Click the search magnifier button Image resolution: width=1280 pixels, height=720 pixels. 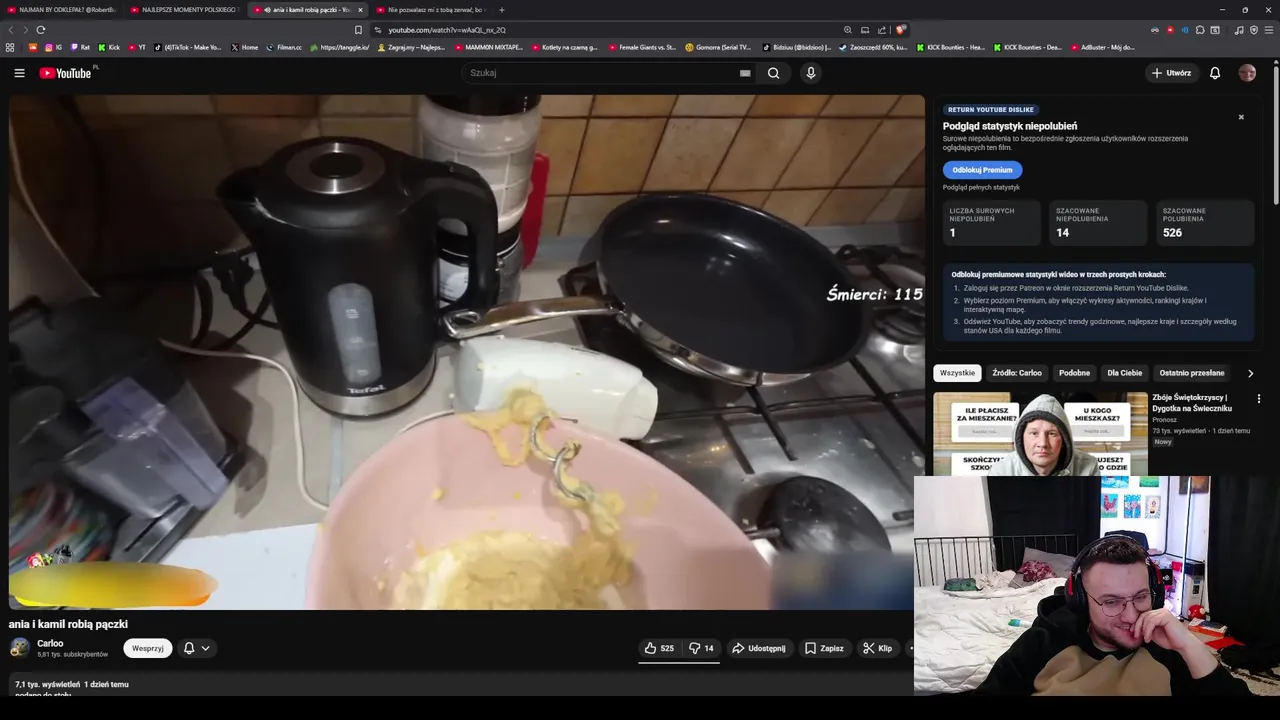(x=773, y=73)
